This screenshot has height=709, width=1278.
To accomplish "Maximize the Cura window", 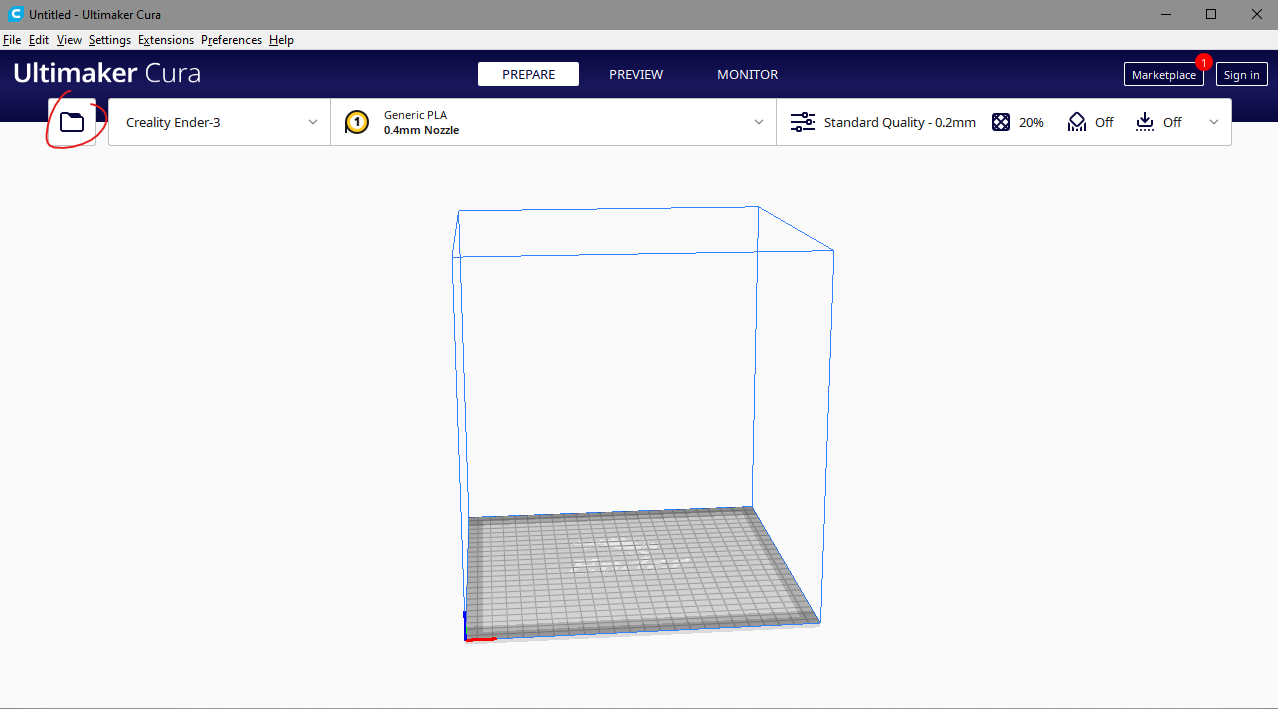I will pos(1211,14).
